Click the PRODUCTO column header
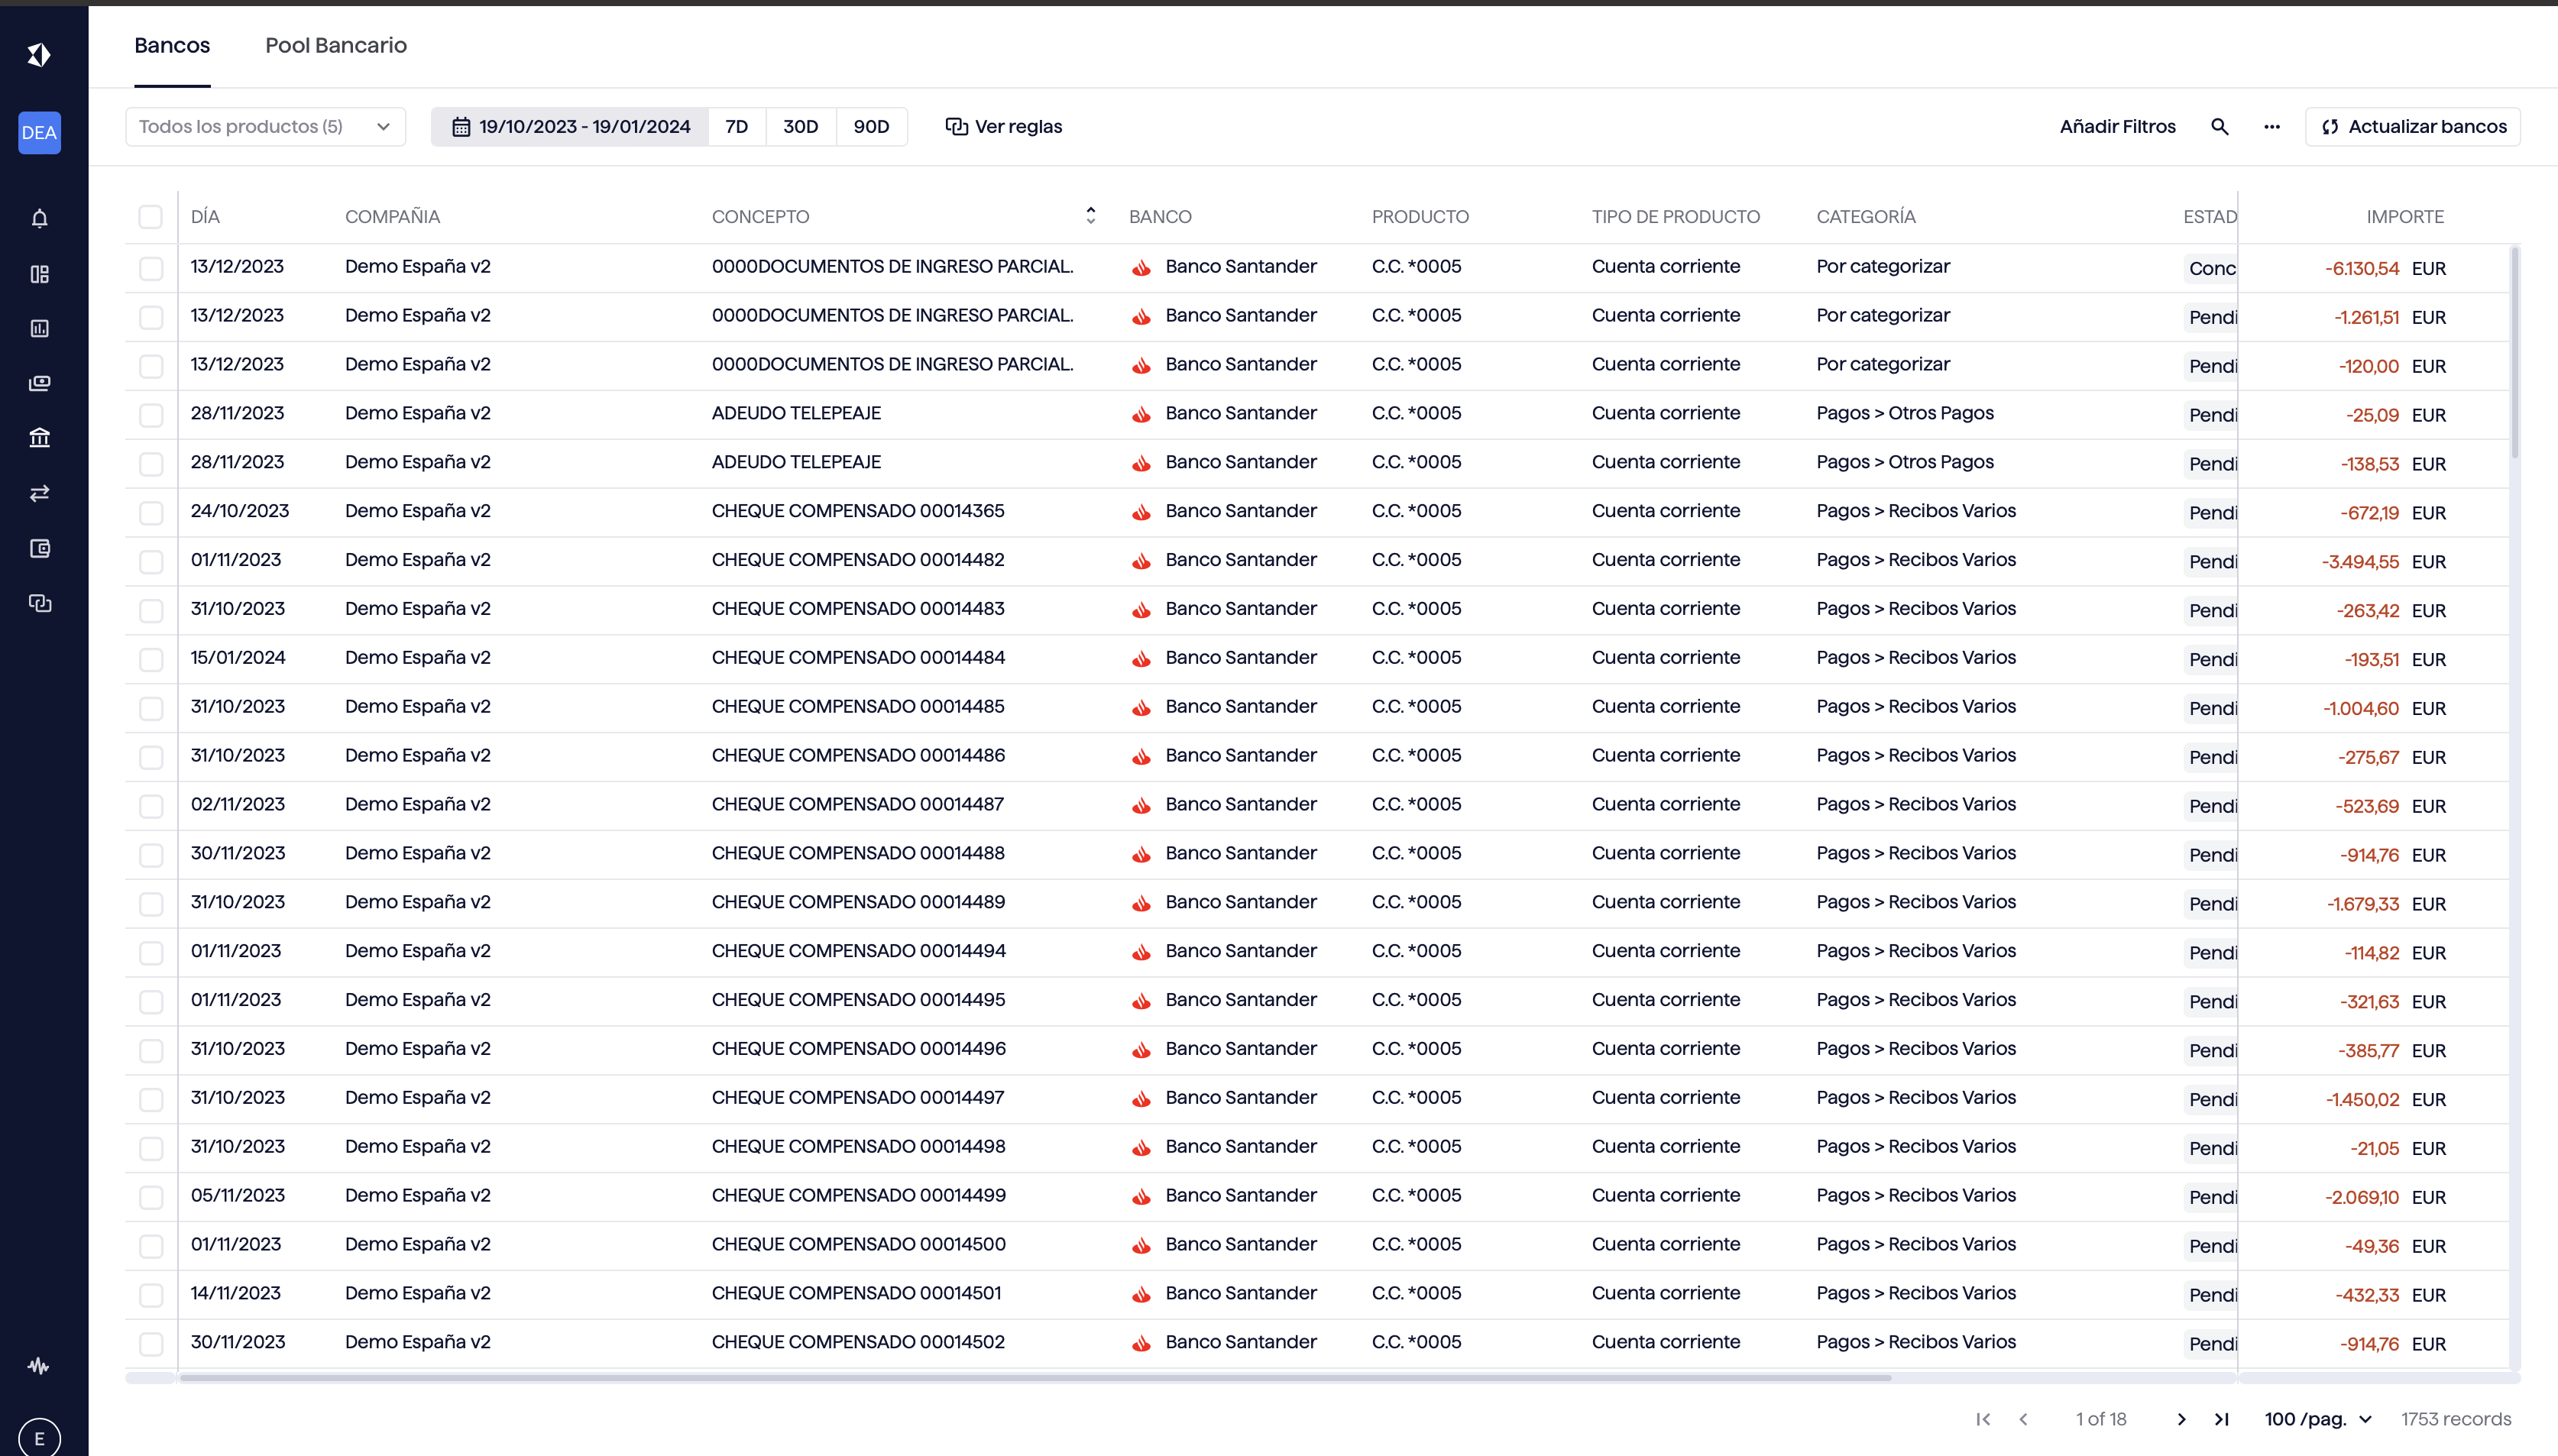The width and height of the screenshot is (2558, 1456). pyautogui.click(x=1420, y=217)
